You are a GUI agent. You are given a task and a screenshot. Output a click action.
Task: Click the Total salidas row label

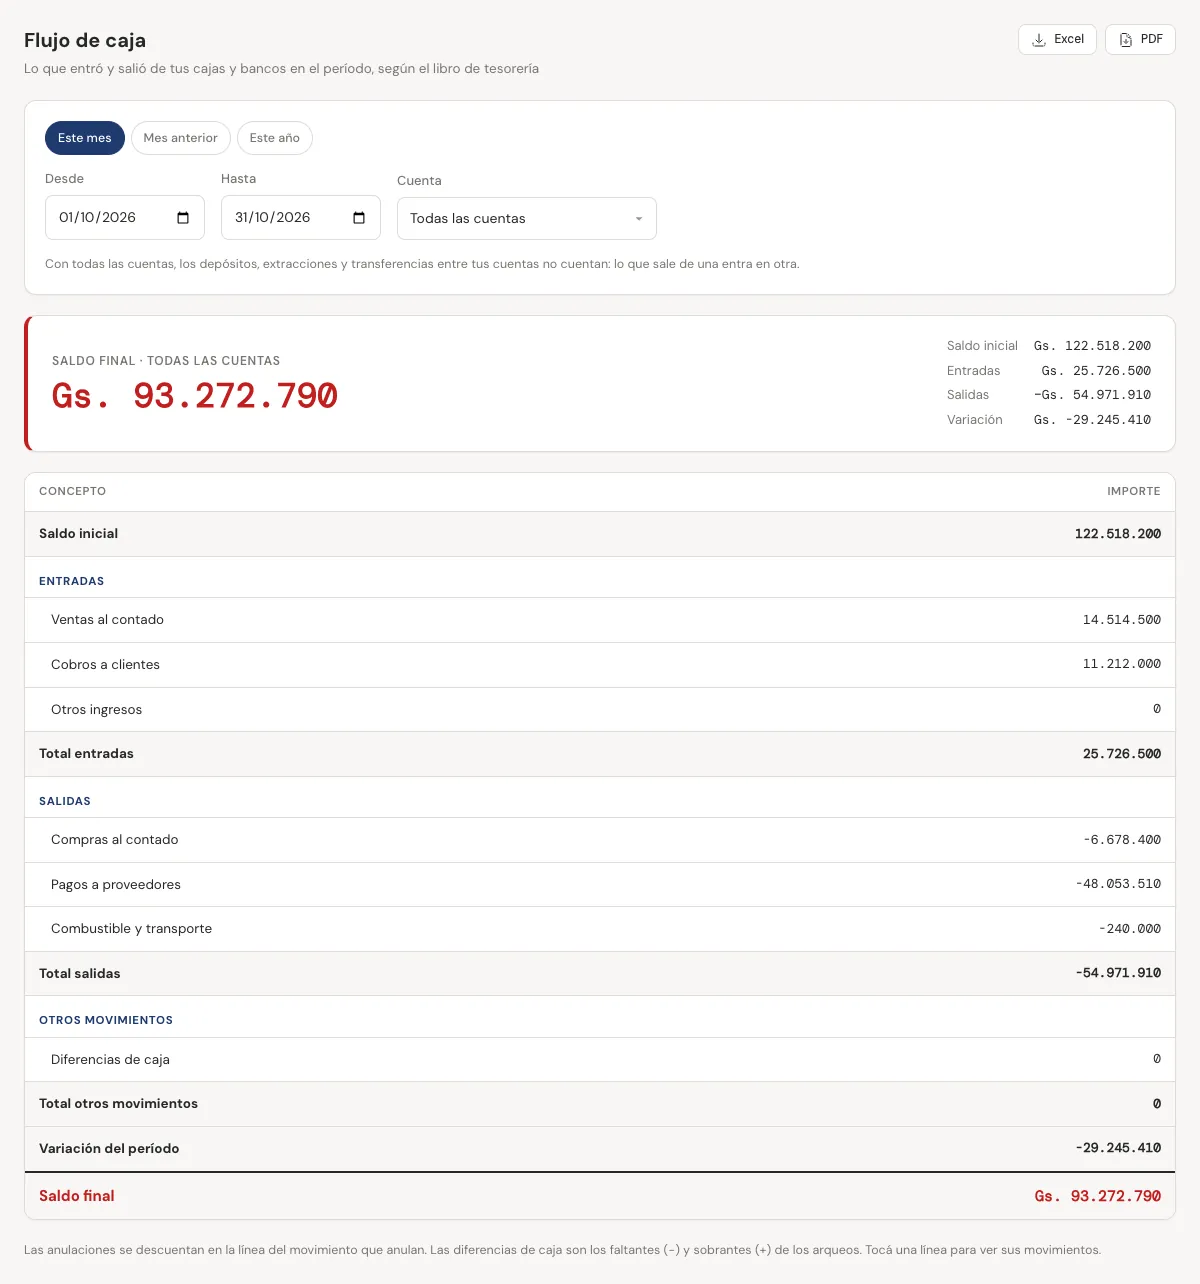pos(80,974)
